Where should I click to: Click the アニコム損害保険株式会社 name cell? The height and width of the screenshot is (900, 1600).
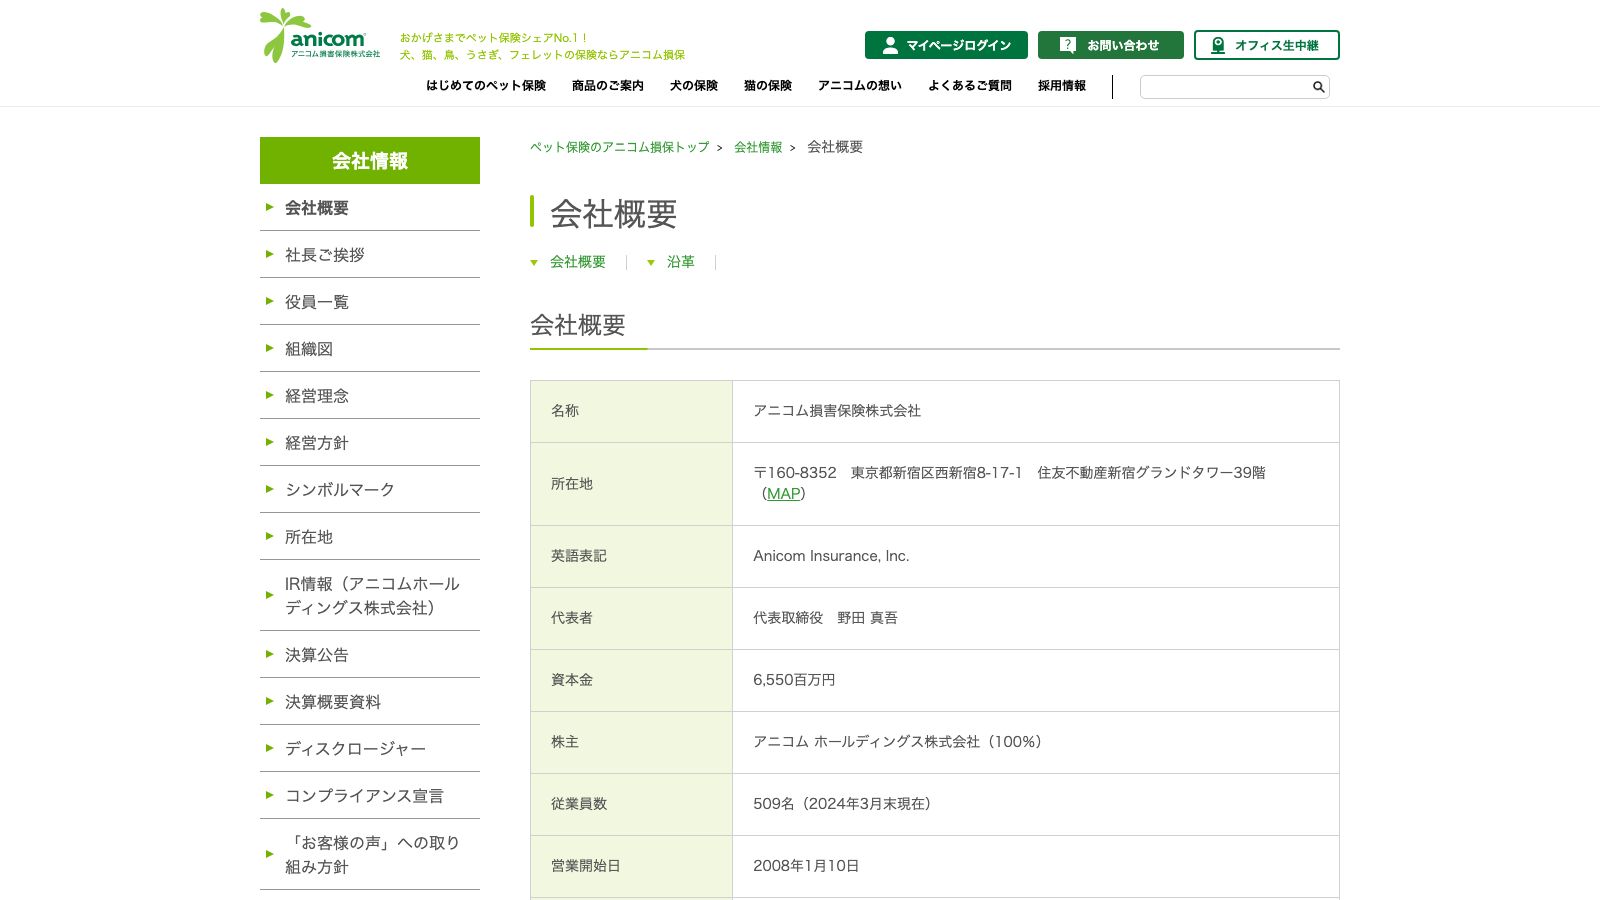(1036, 411)
